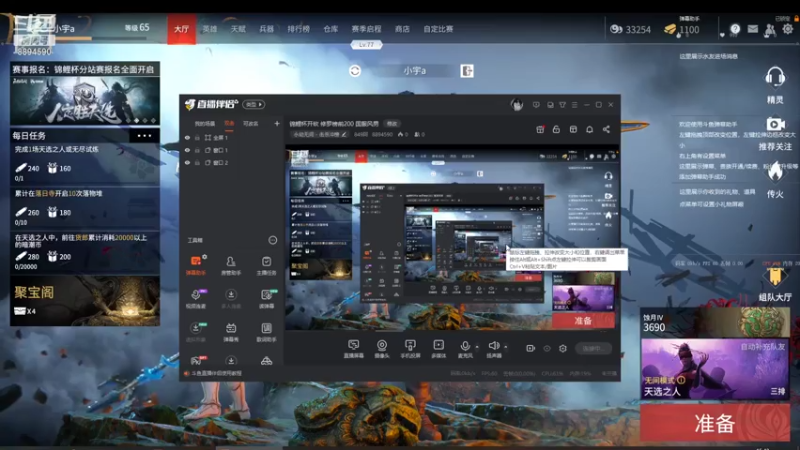Expand microphone options arrow
The width and height of the screenshot is (800, 450).
(477, 347)
